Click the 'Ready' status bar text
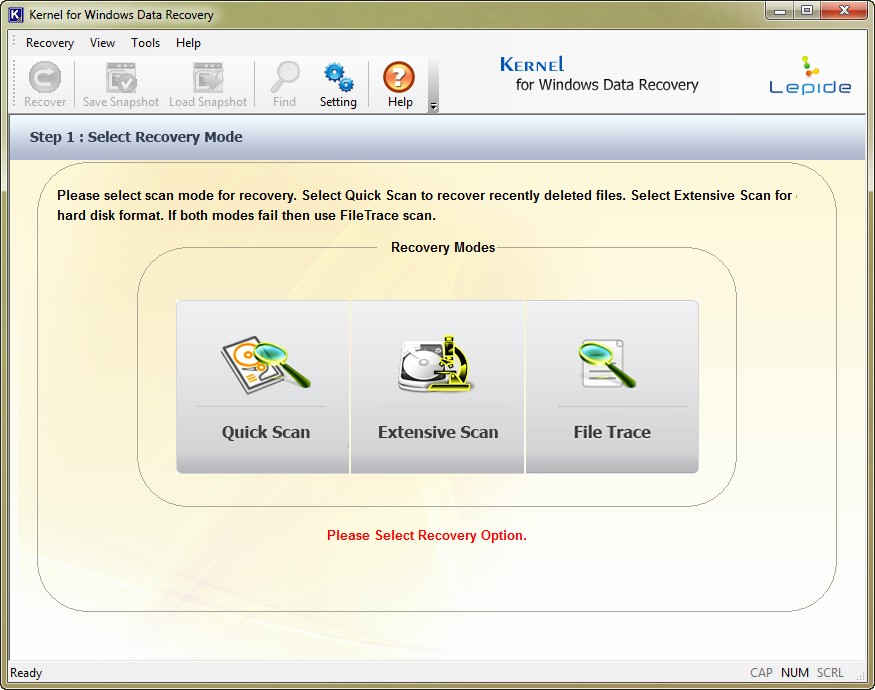Screen dimensions: 875x690 (x=26, y=673)
